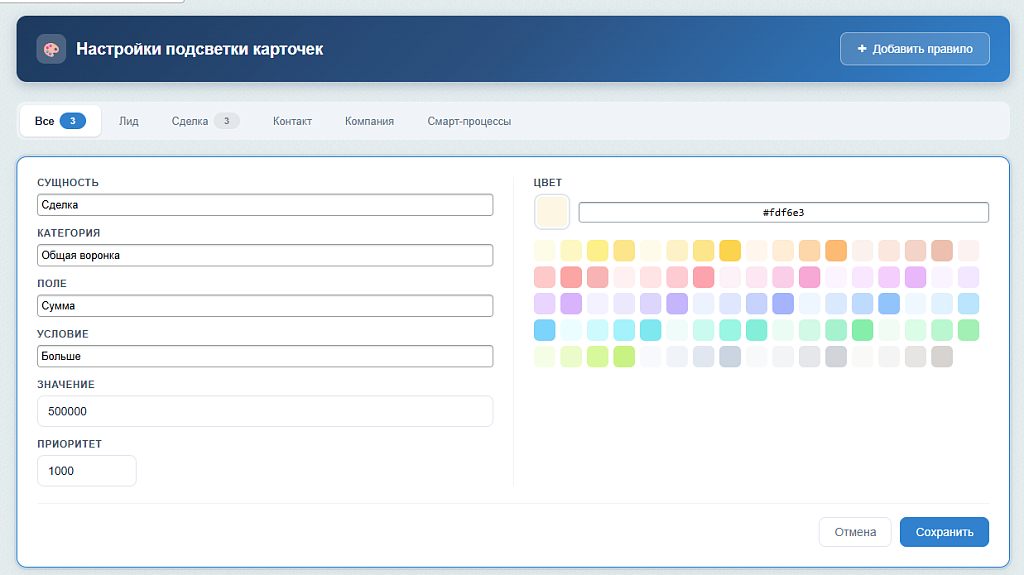Screen dimensions: 1024x575
Task: Expand the Условие dropdown showing Больше
Action: 265,355
